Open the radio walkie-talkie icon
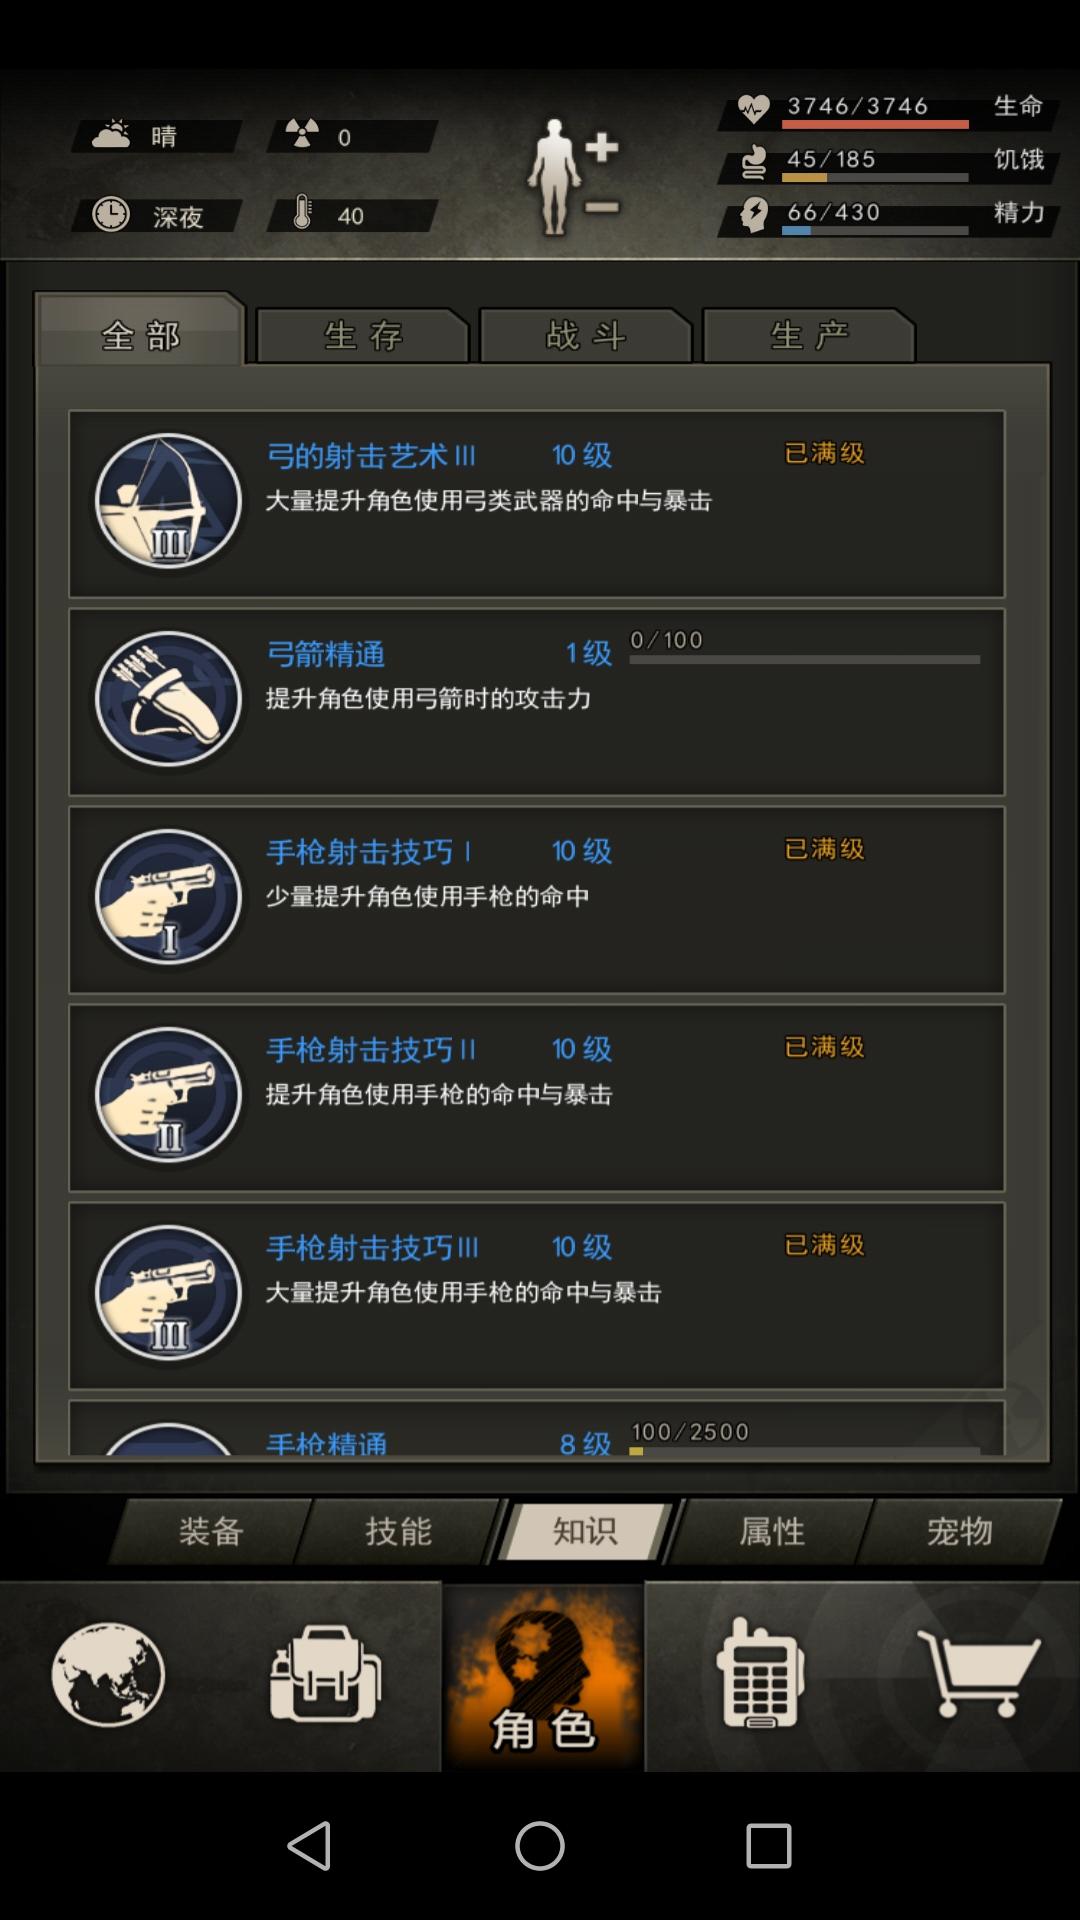The width and height of the screenshot is (1080, 1920). click(759, 1672)
